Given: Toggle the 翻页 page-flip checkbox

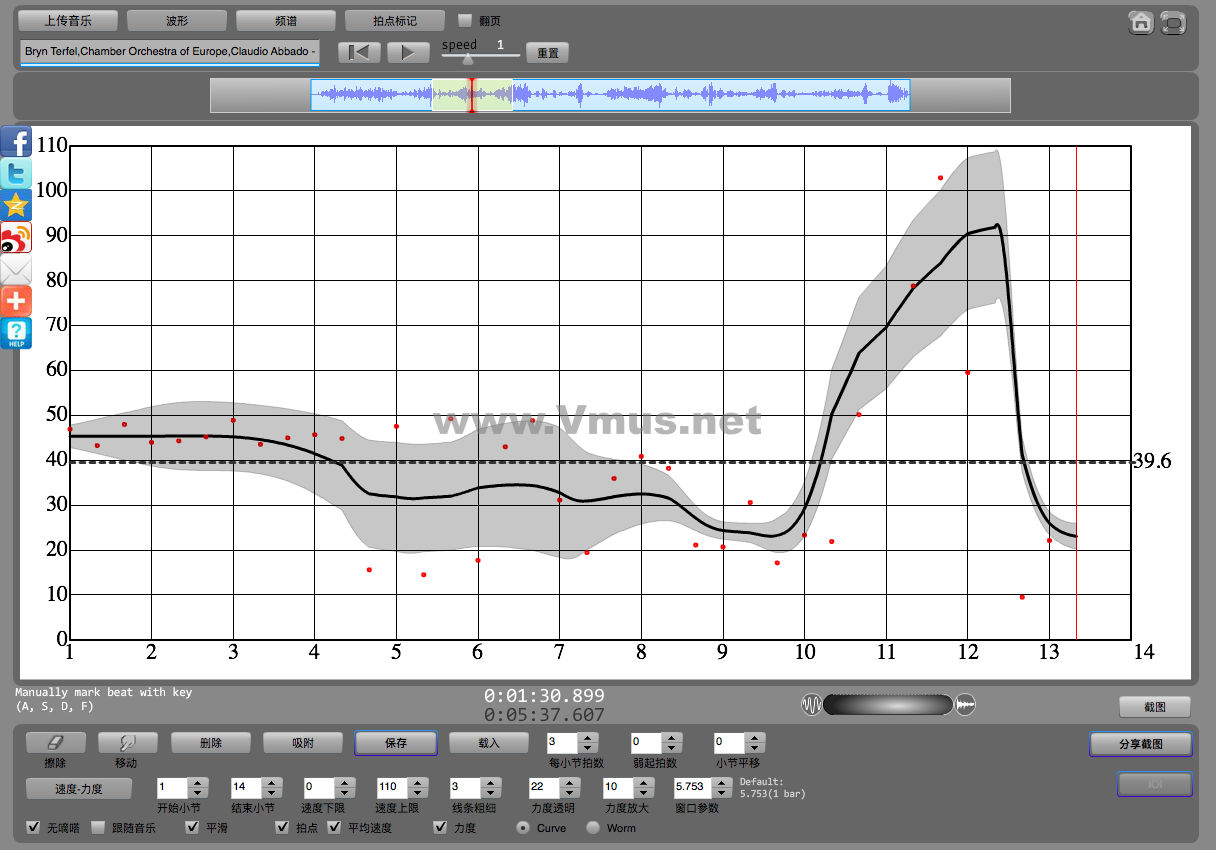Looking at the screenshot, I should tap(465, 20).
